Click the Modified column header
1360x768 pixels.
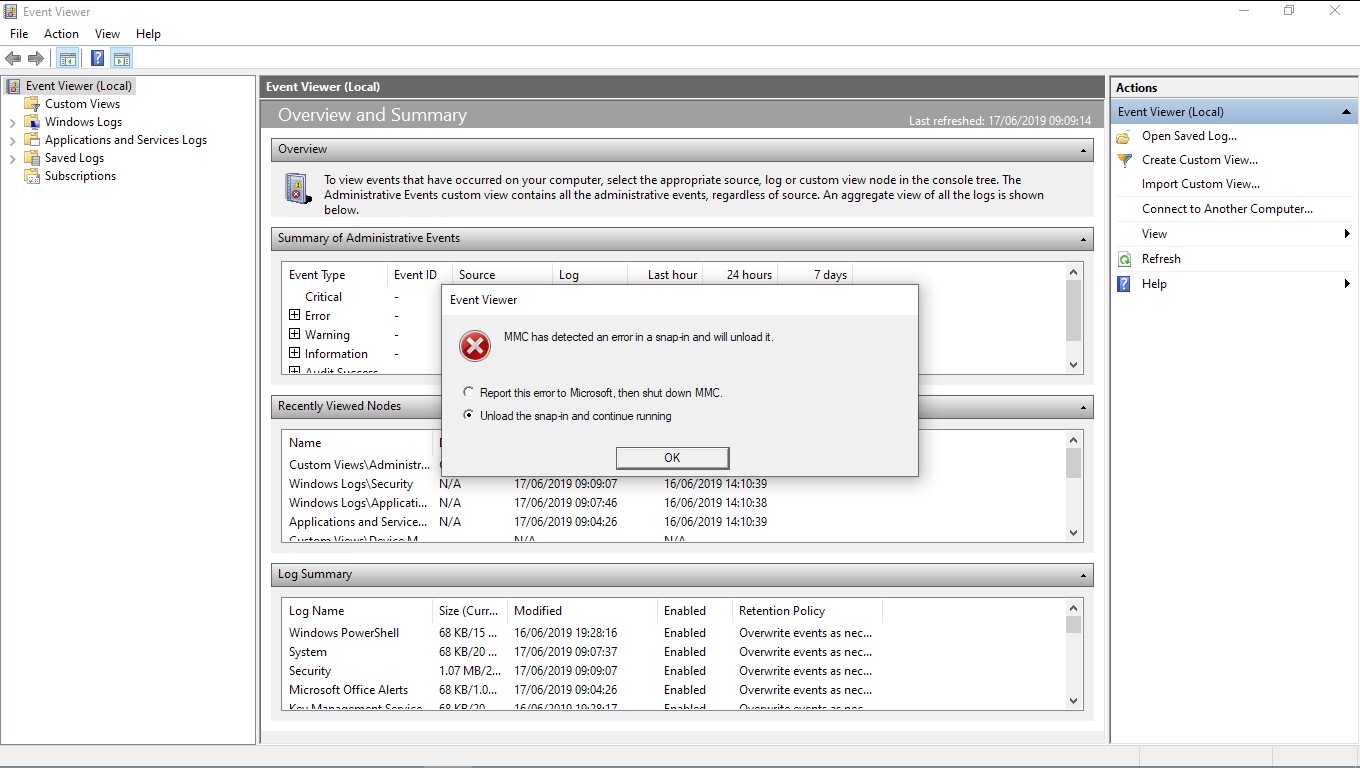click(583, 611)
